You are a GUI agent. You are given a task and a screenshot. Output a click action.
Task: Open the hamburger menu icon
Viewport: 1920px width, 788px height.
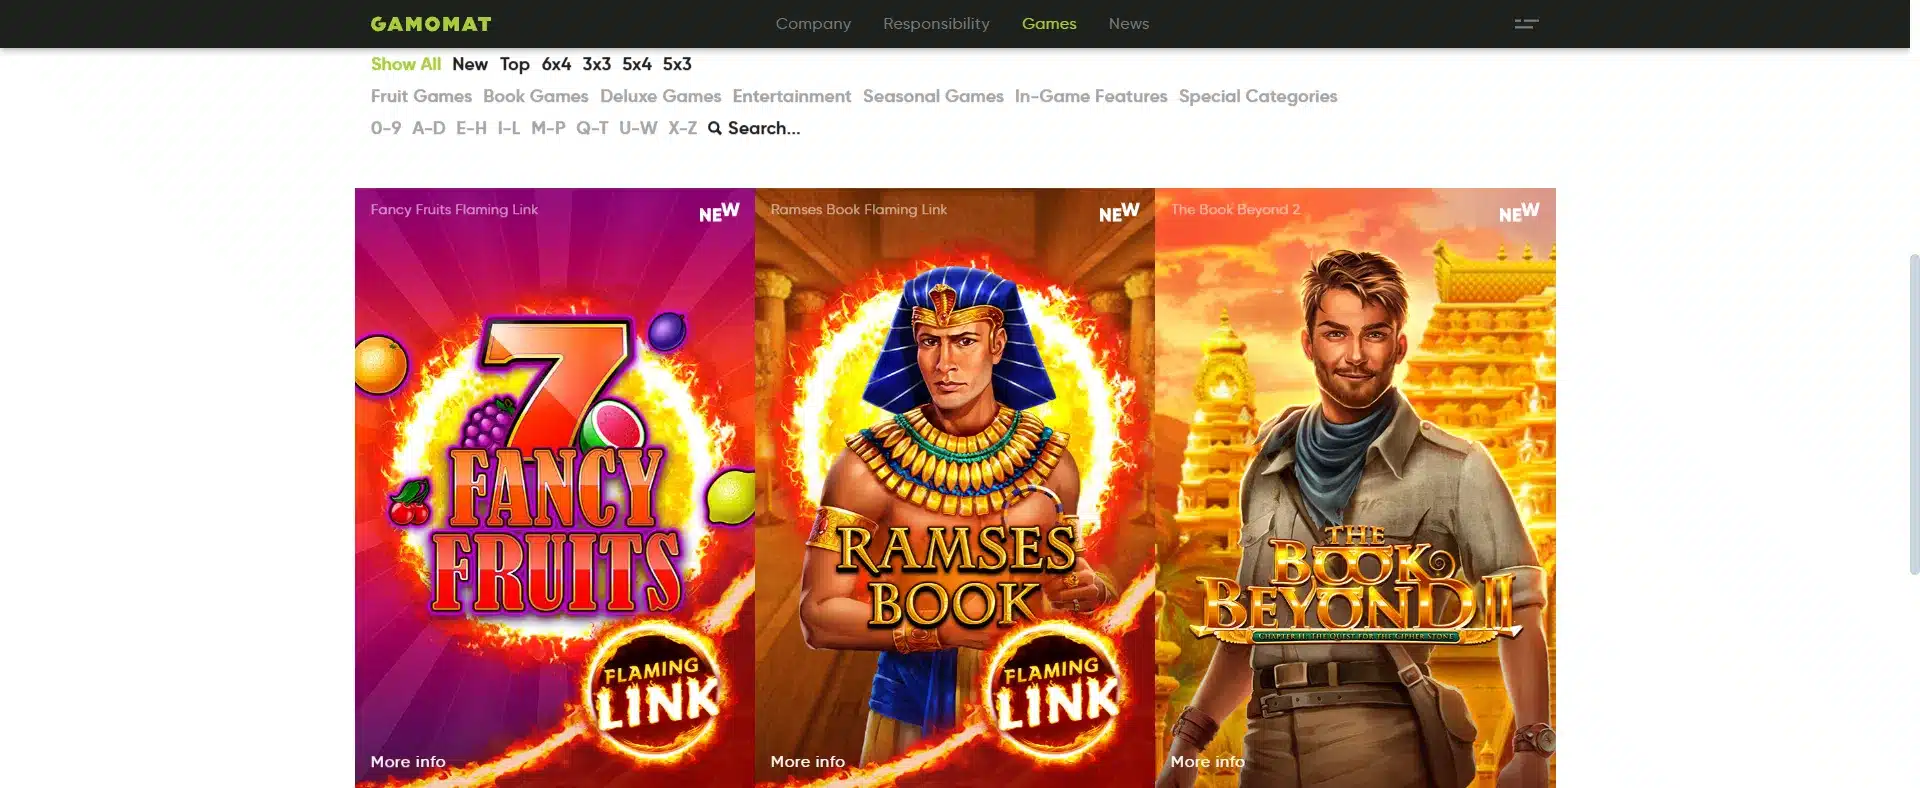1526,24
